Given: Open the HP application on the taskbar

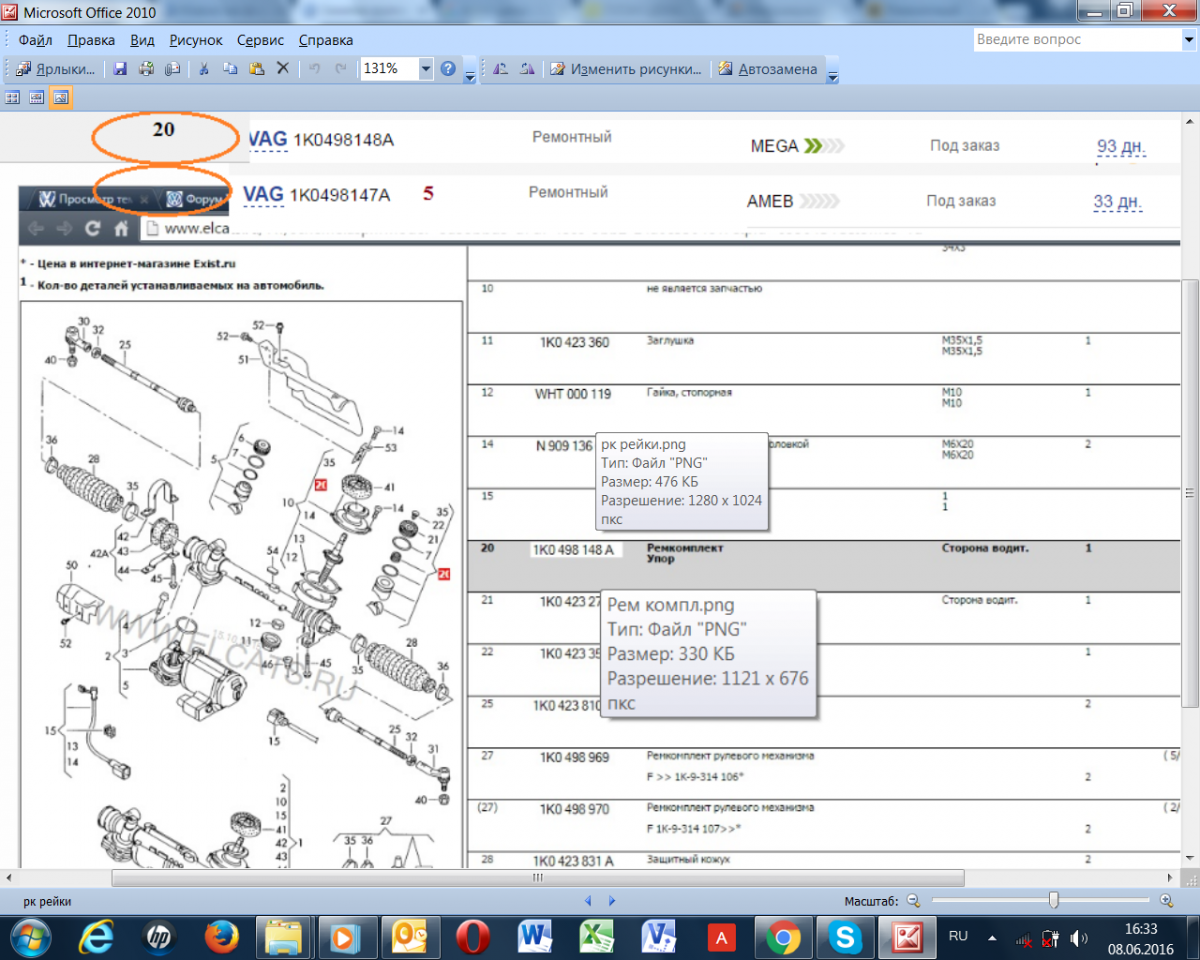Looking at the screenshot, I should pos(159,938).
